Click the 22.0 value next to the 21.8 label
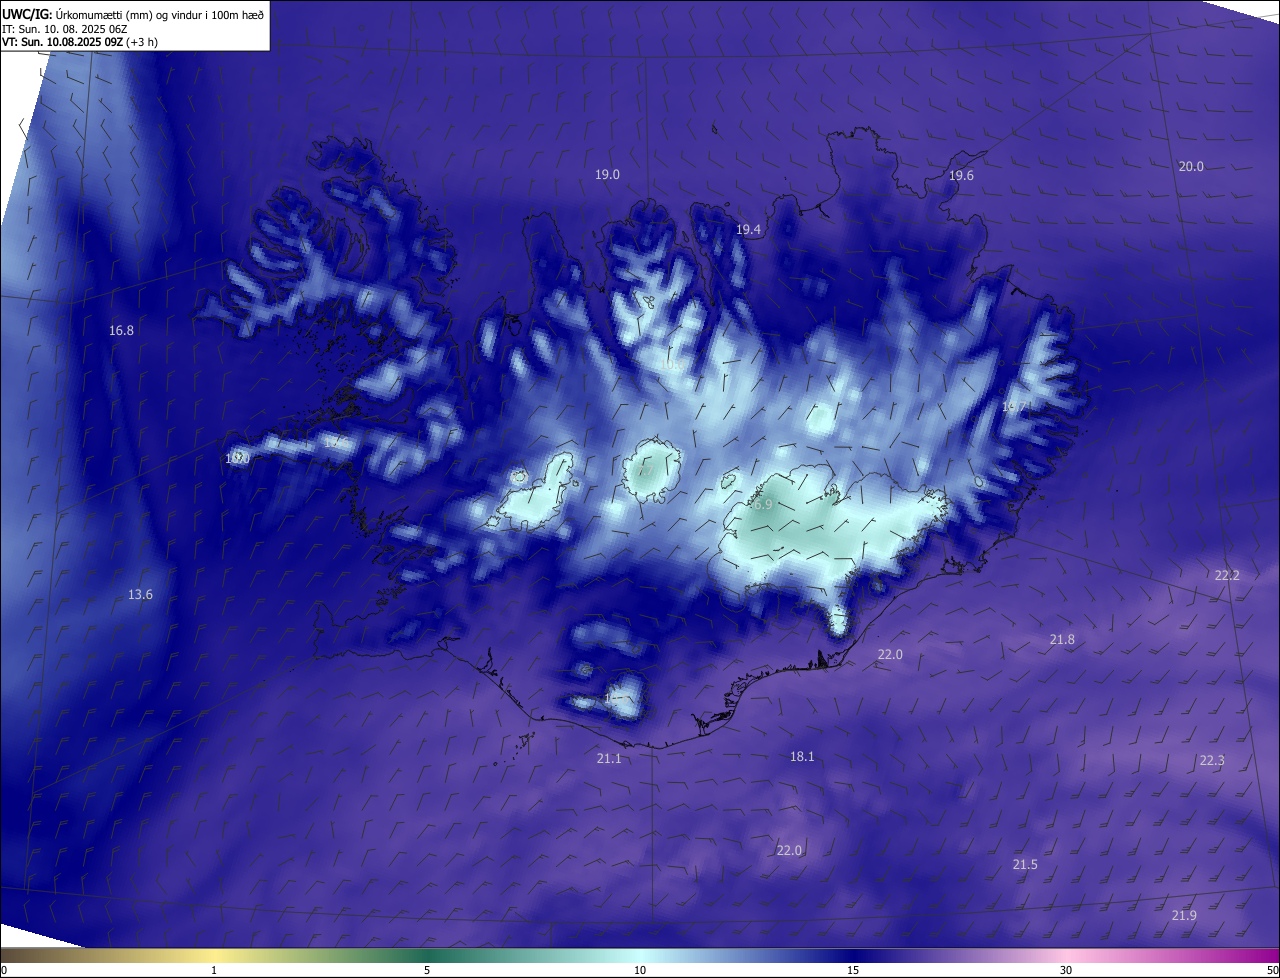 pos(890,655)
